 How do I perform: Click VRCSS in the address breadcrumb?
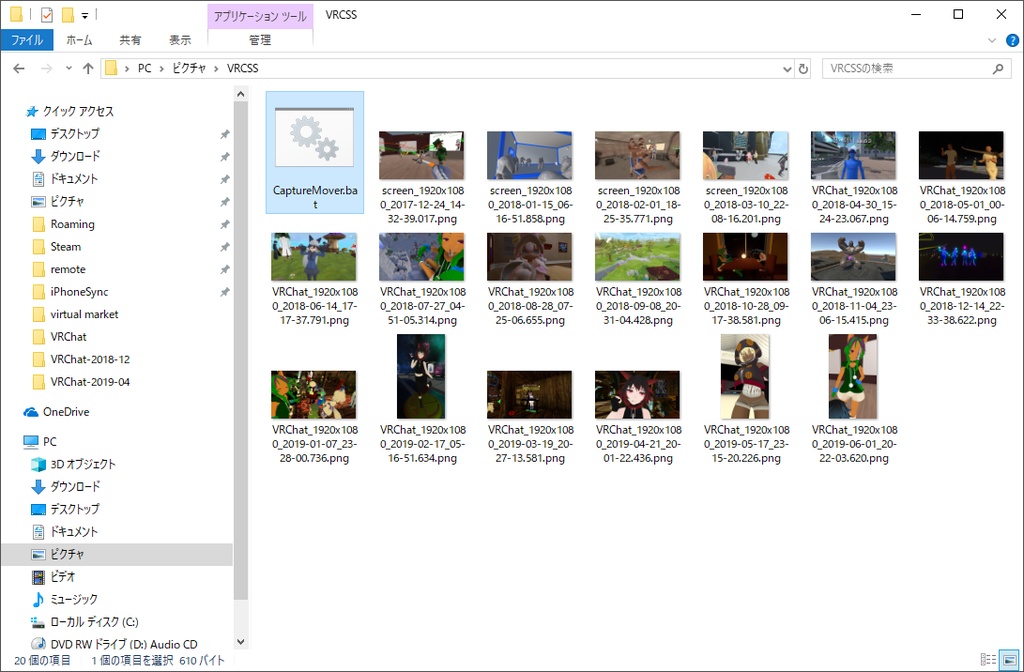click(242, 69)
